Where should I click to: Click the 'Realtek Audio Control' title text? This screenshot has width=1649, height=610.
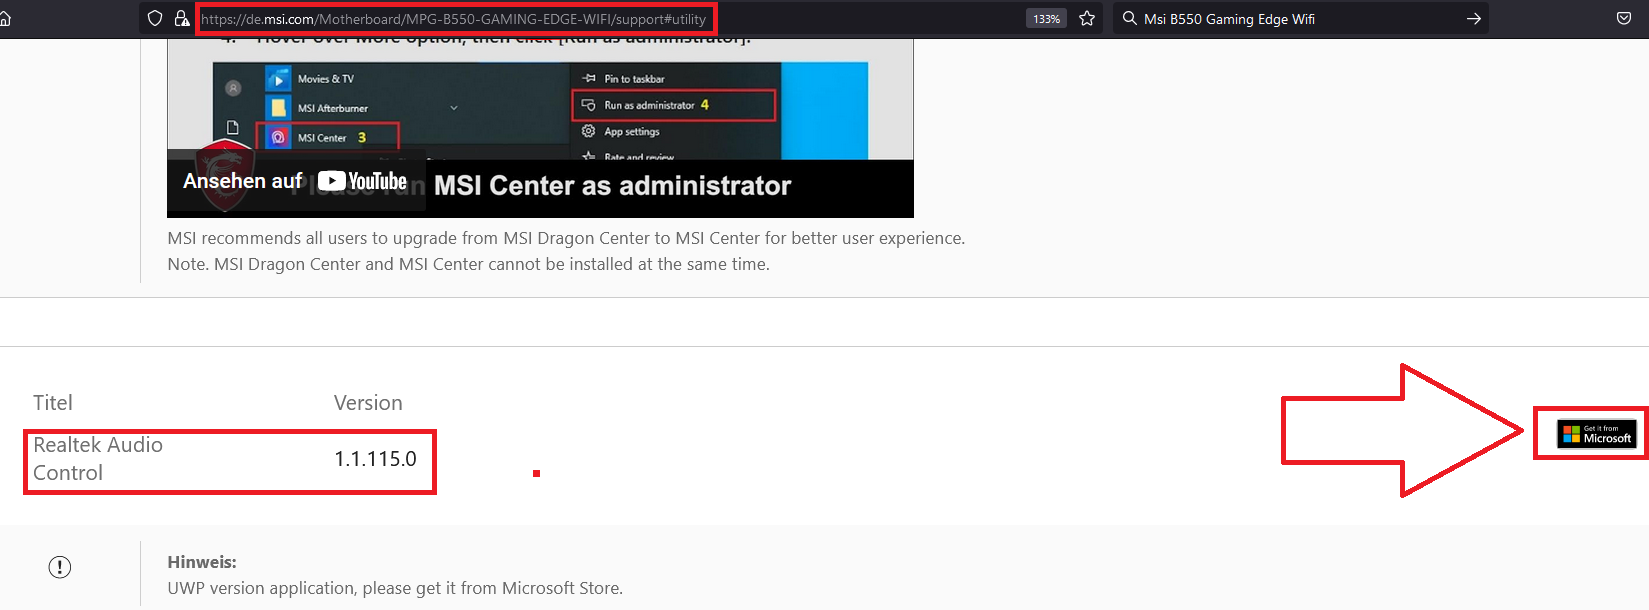98,459
